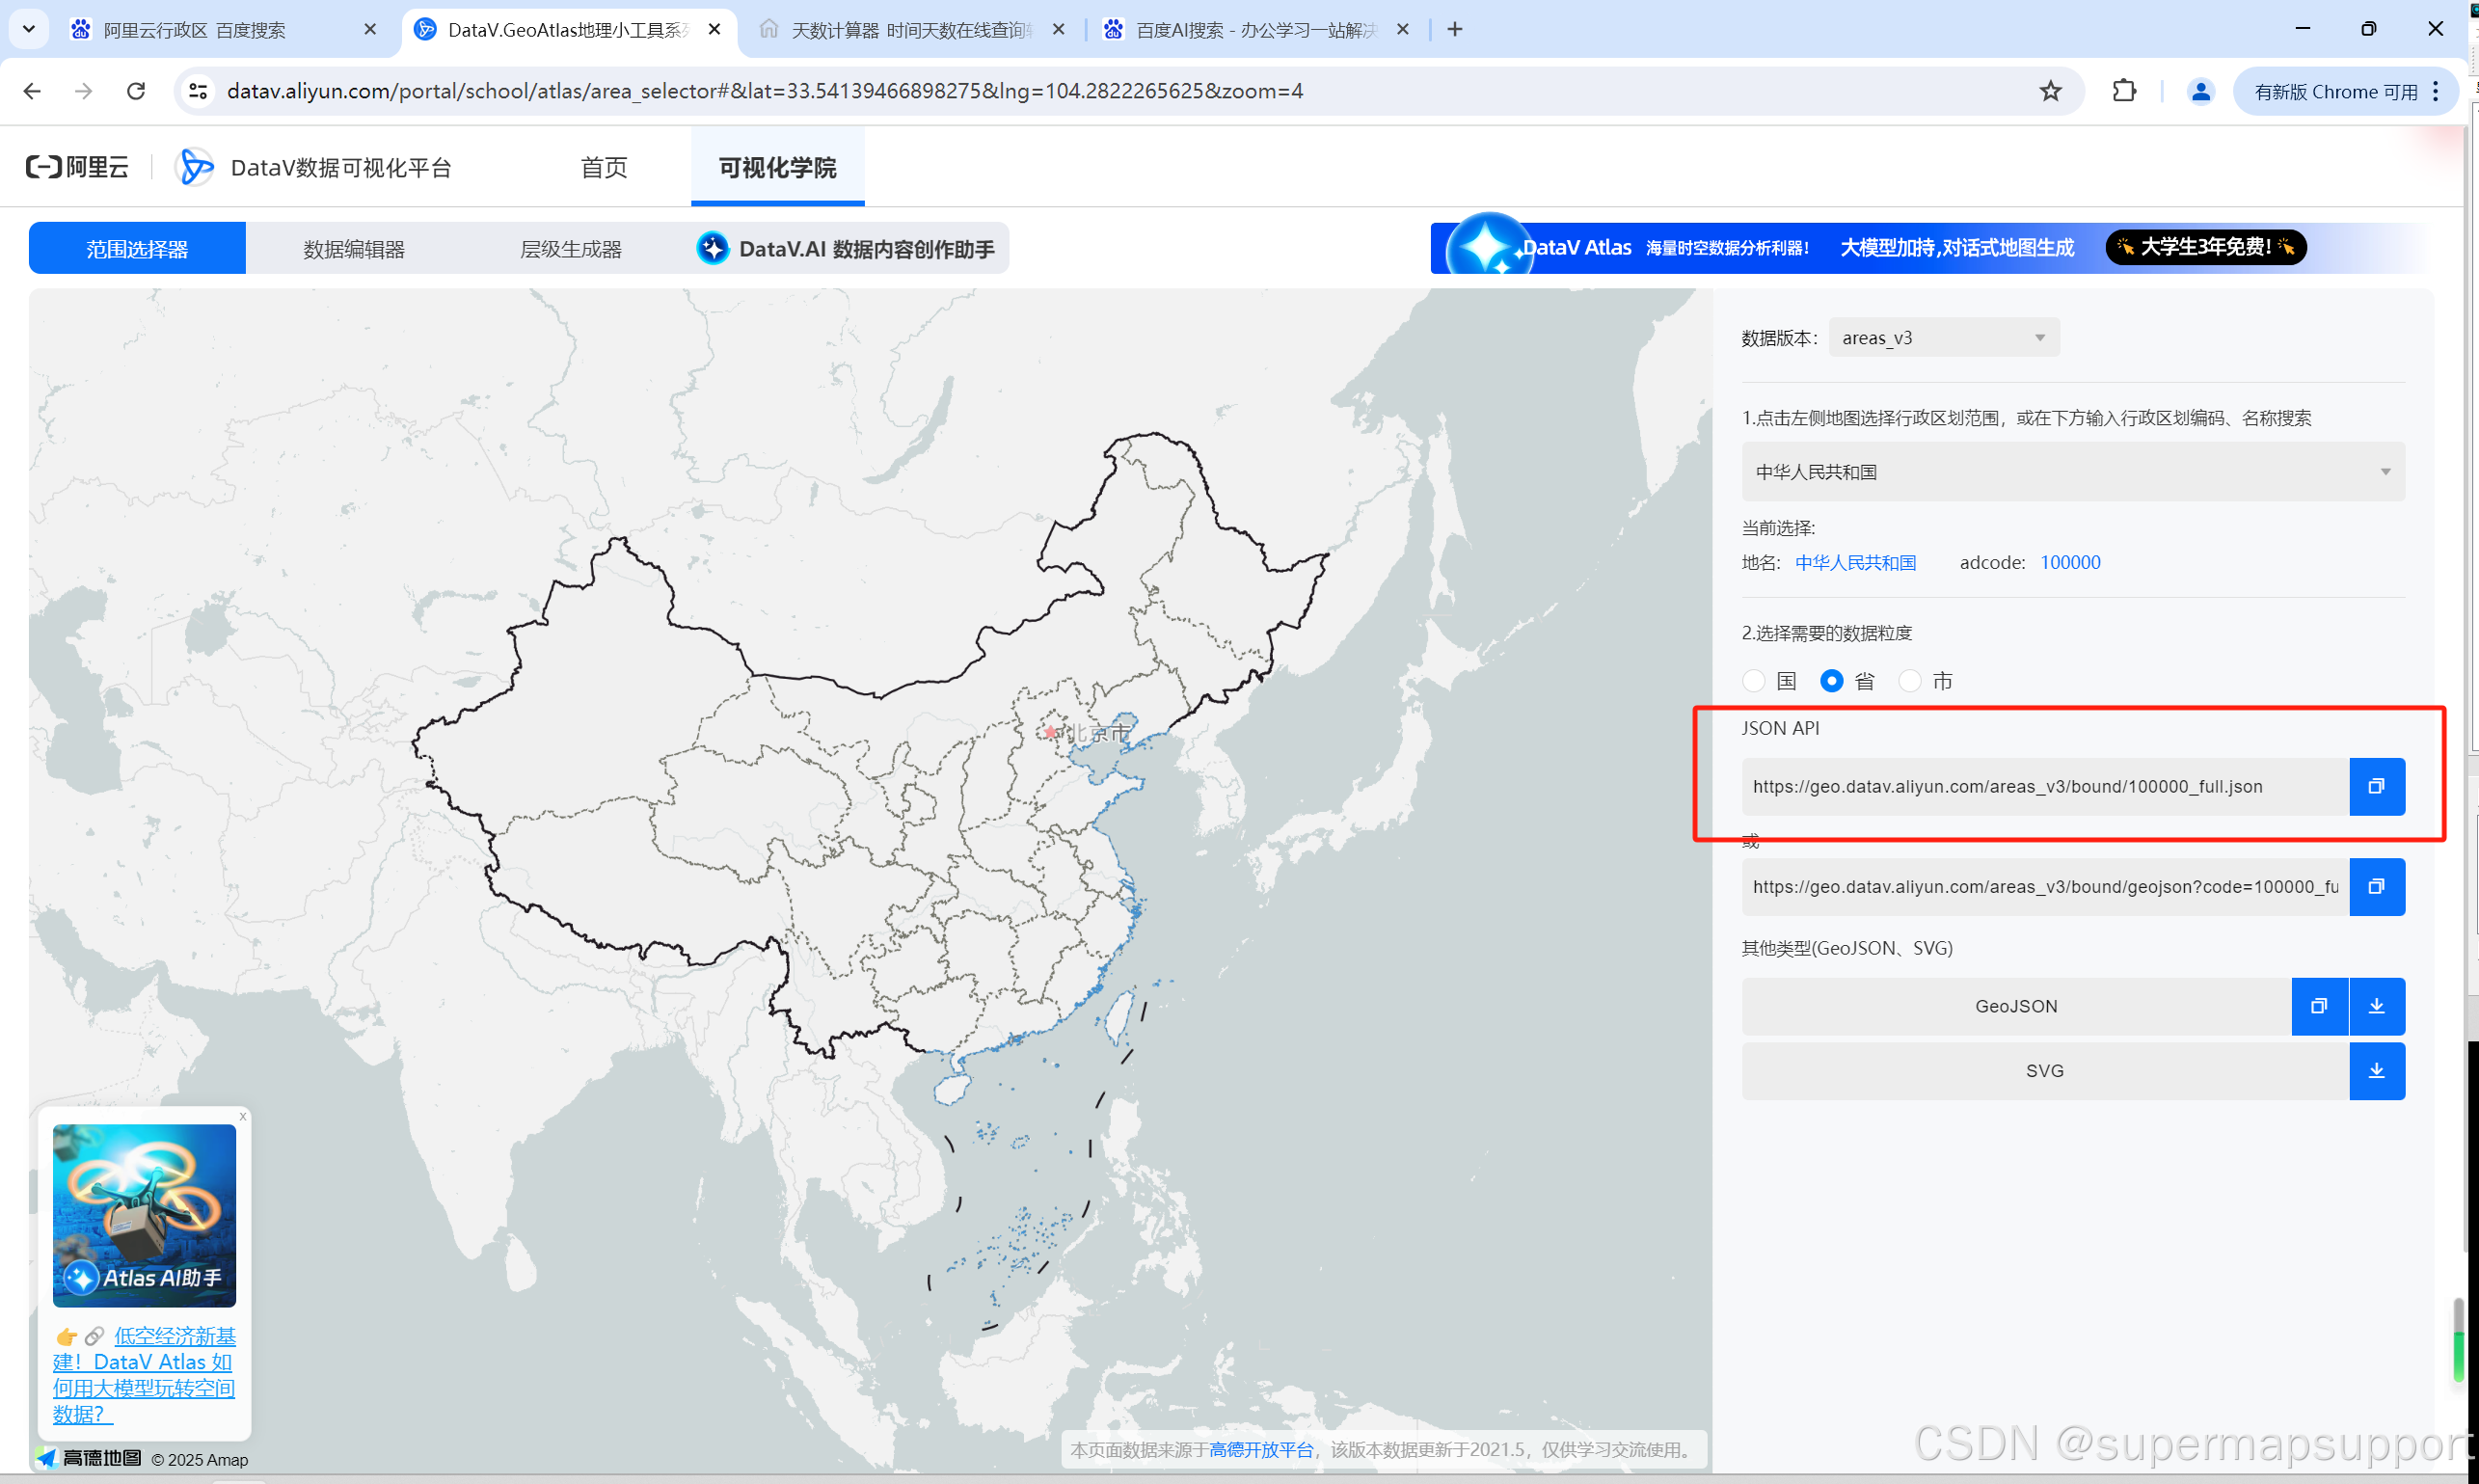The image size is (2479, 1484).
Task: Open the tab search chevron
Action: pyautogui.click(x=29, y=29)
